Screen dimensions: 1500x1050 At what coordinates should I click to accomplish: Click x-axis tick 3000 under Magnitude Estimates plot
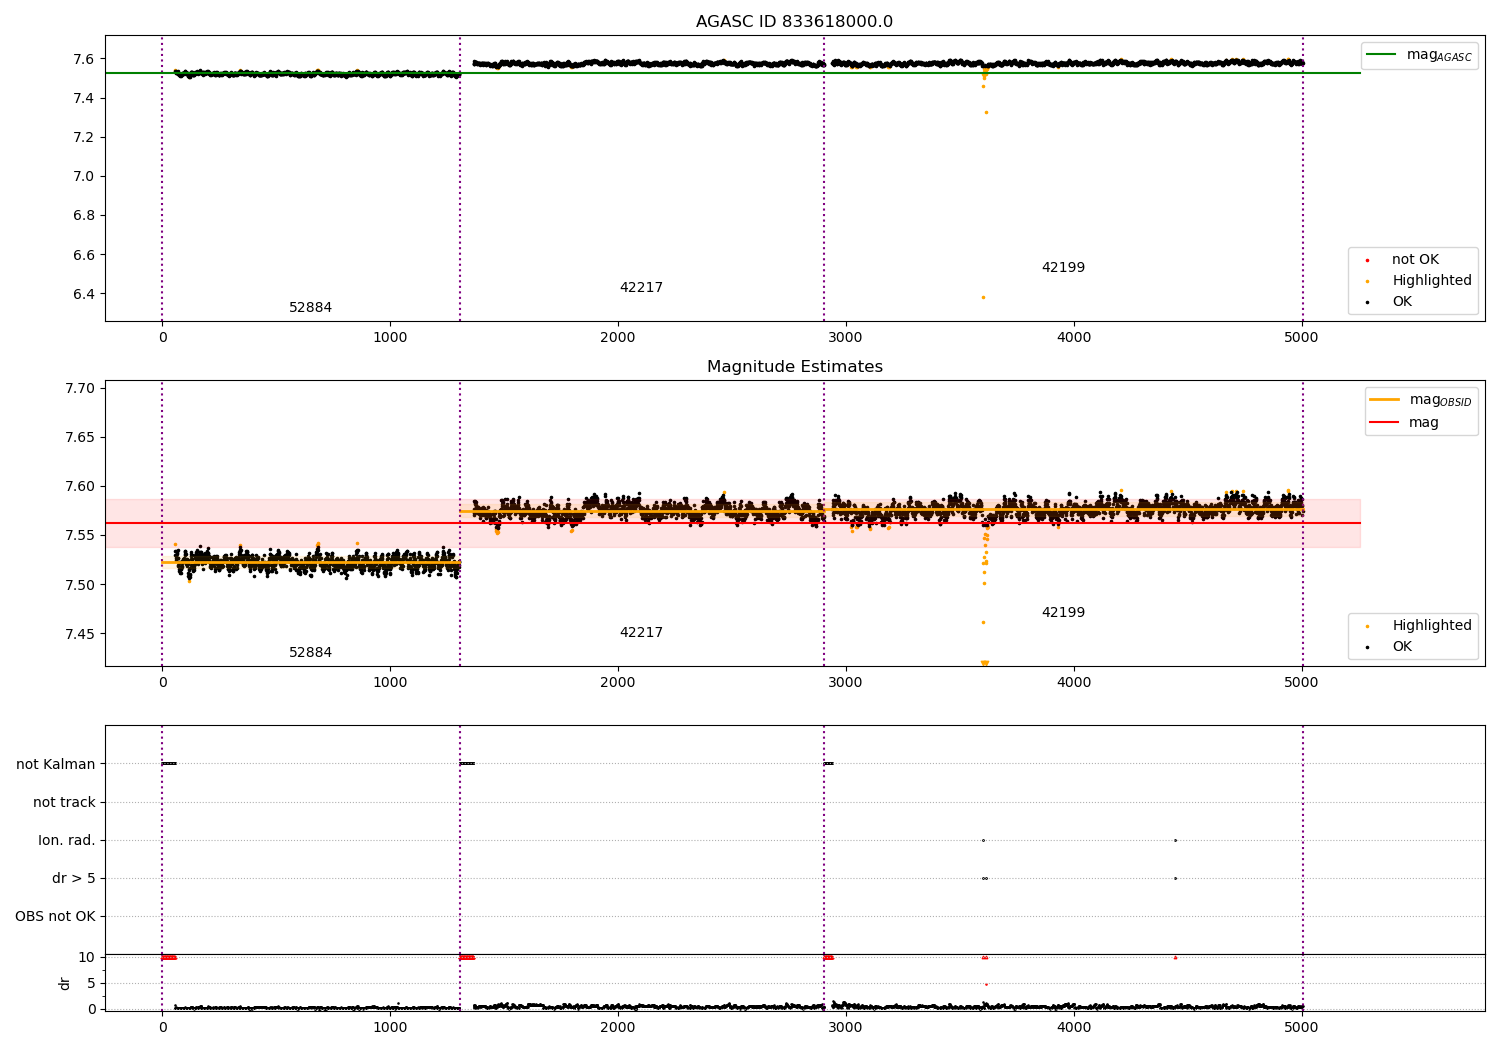pyautogui.click(x=846, y=683)
